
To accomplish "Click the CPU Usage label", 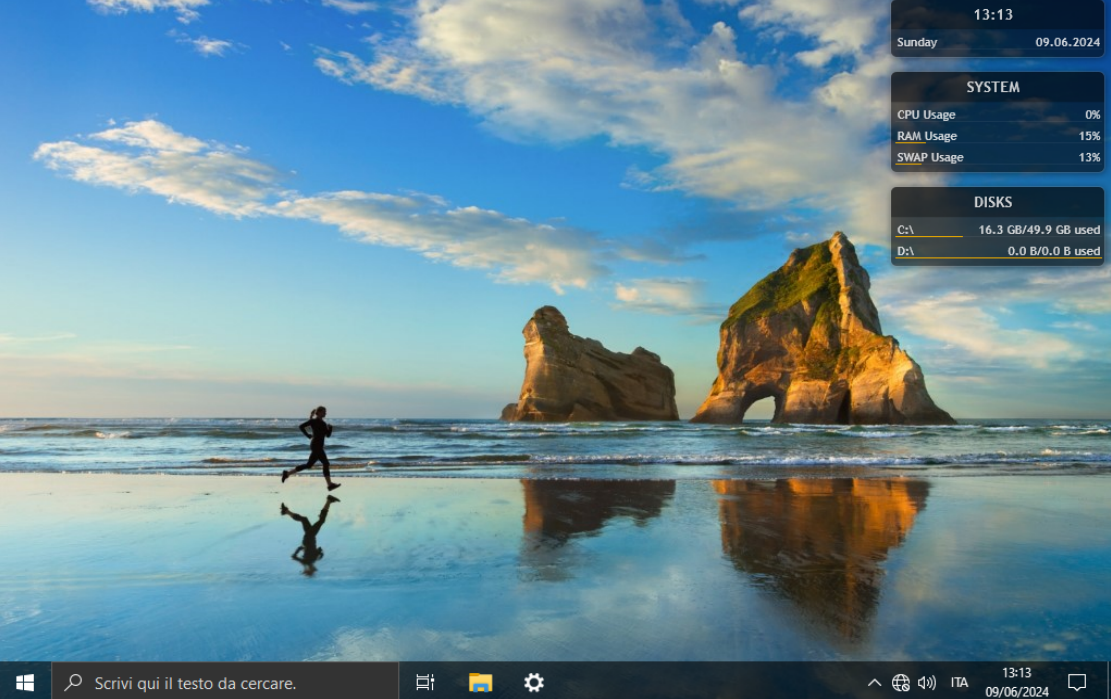I will (x=926, y=114).
